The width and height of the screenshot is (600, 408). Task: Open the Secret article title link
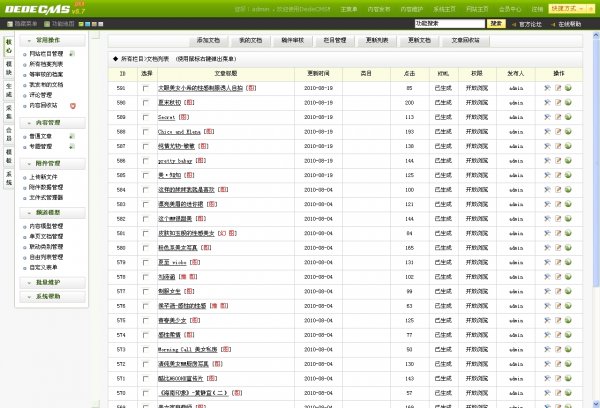pos(166,118)
